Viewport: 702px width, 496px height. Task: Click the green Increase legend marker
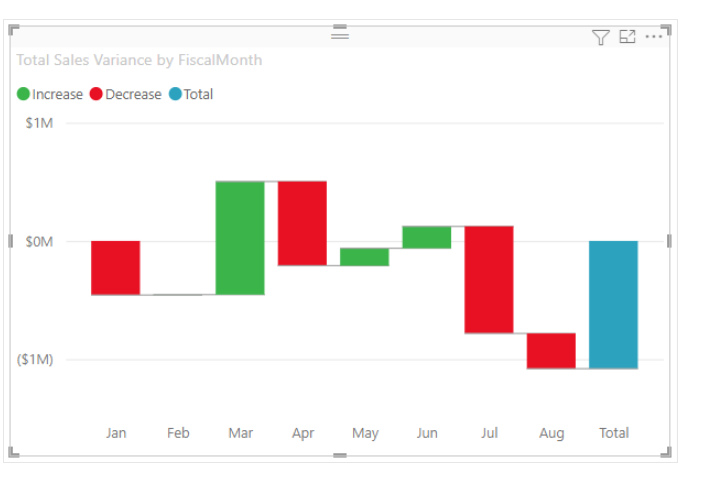(x=23, y=94)
